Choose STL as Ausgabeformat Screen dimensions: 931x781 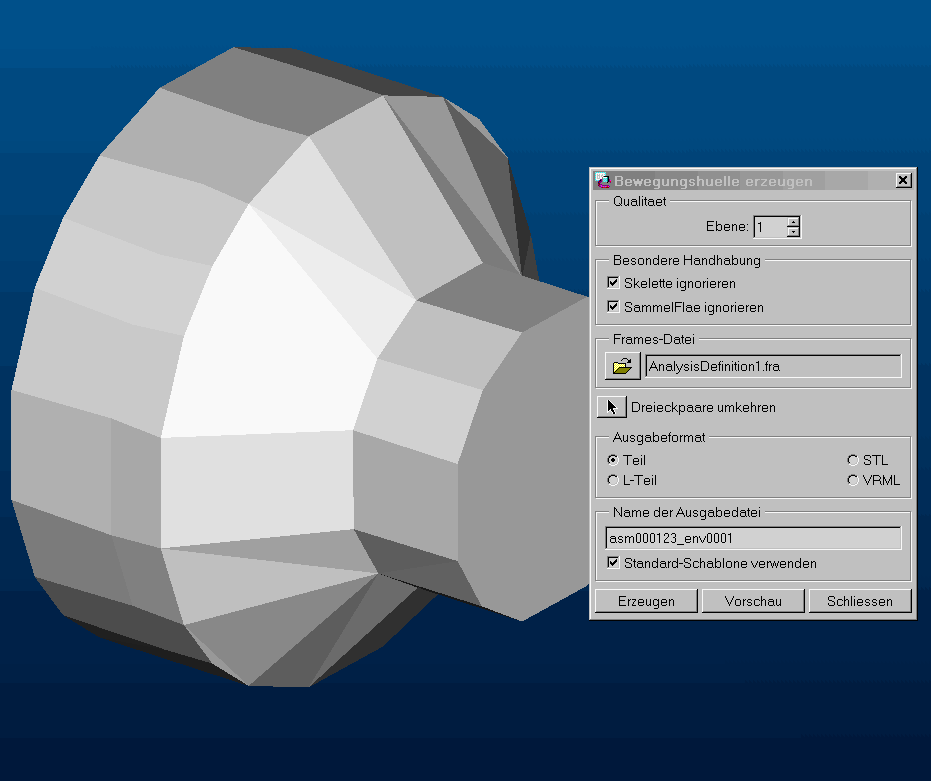pyautogui.click(x=853, y=460)
